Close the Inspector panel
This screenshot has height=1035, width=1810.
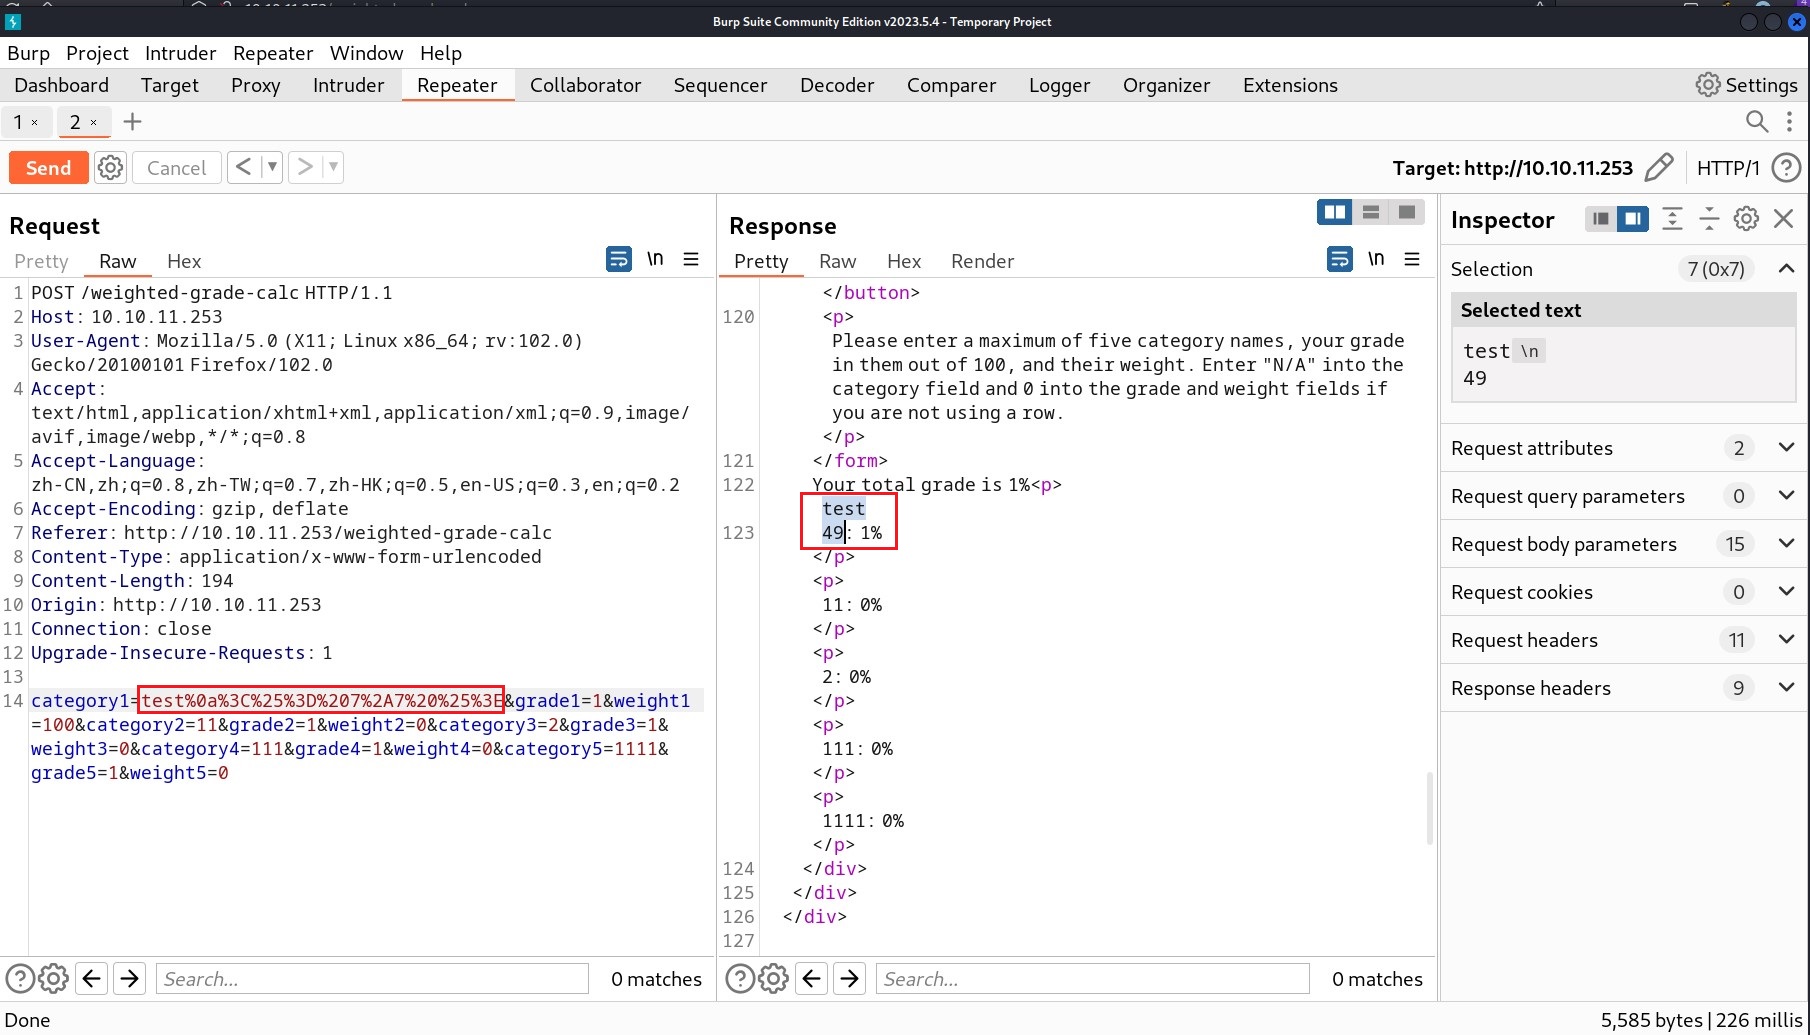[x=1783, y=219]
